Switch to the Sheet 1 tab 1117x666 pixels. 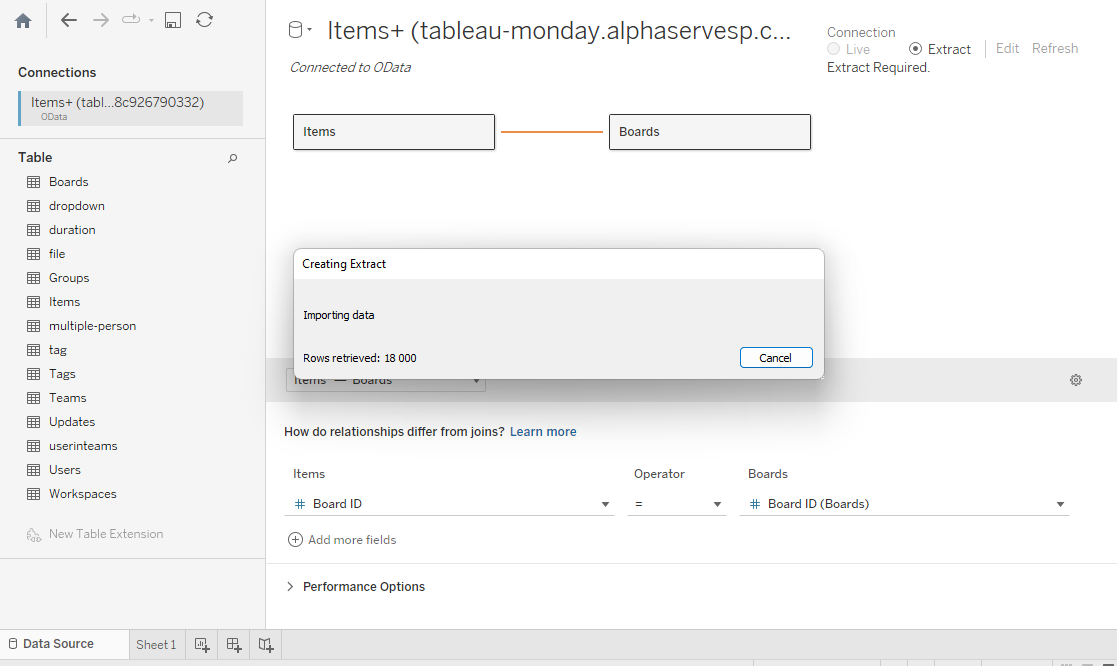(156, 645)
